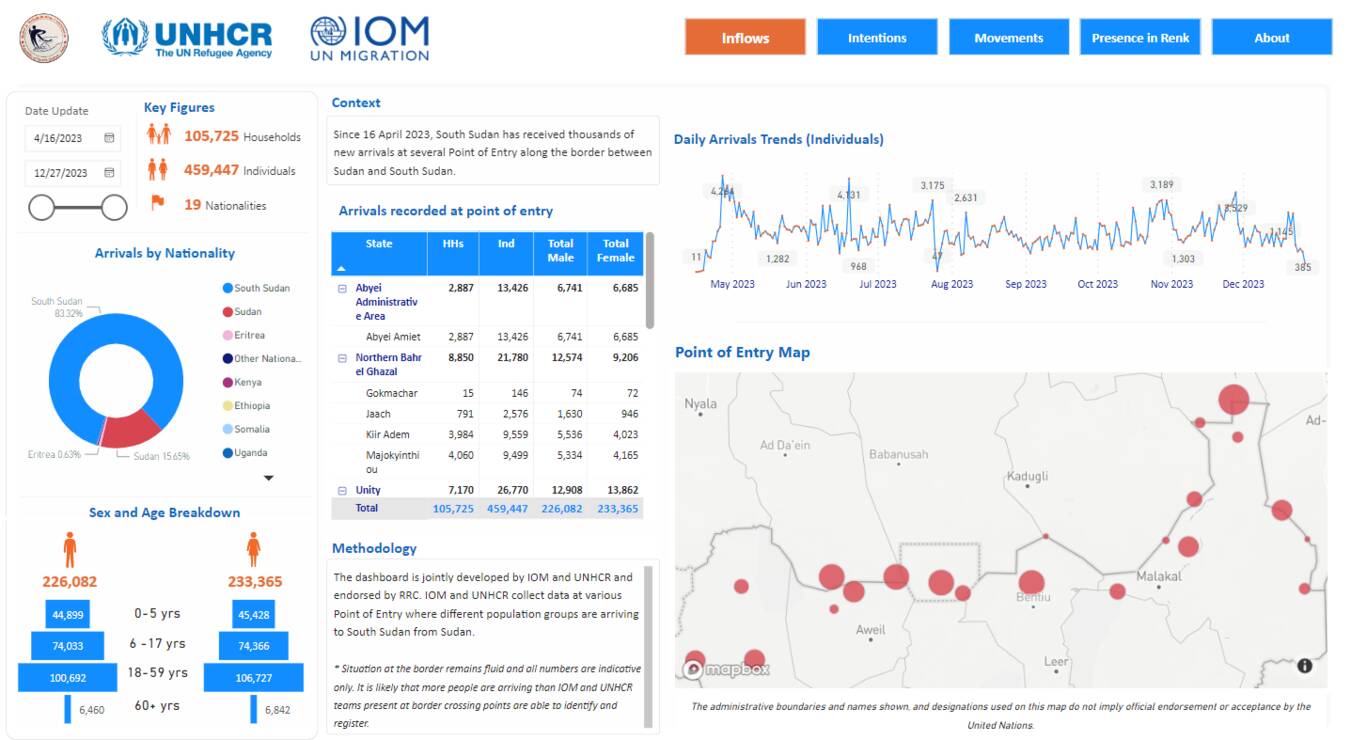The height and width of the screenshot is (740, 1351).
Task: Click the orange nationalities flag icon
Action: [x=158, y=203]
